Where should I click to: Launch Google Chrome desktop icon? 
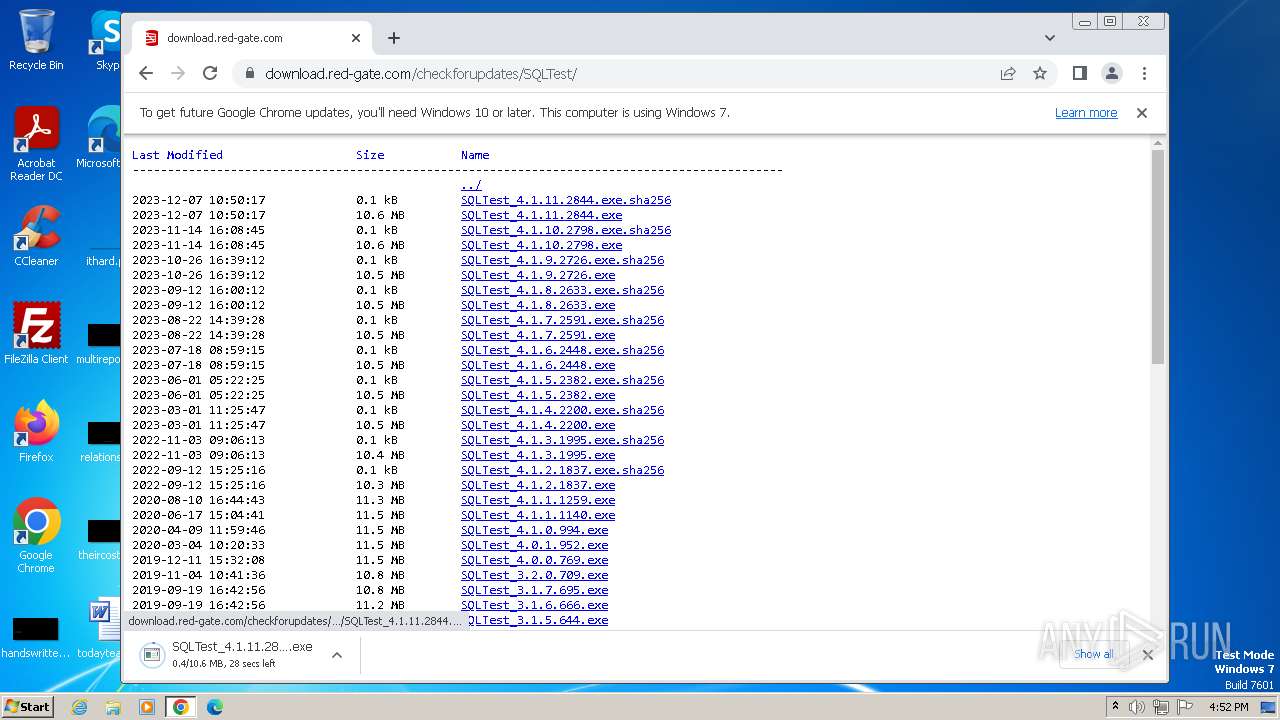[x=36, y=536]
